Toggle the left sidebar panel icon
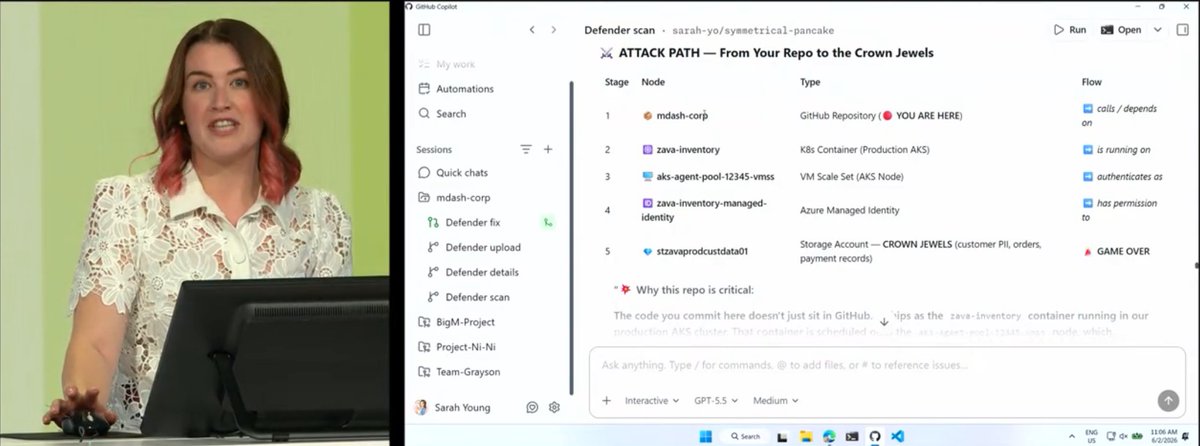The height and width of the screenshot is (446, 1200). (x=424, y=30)
